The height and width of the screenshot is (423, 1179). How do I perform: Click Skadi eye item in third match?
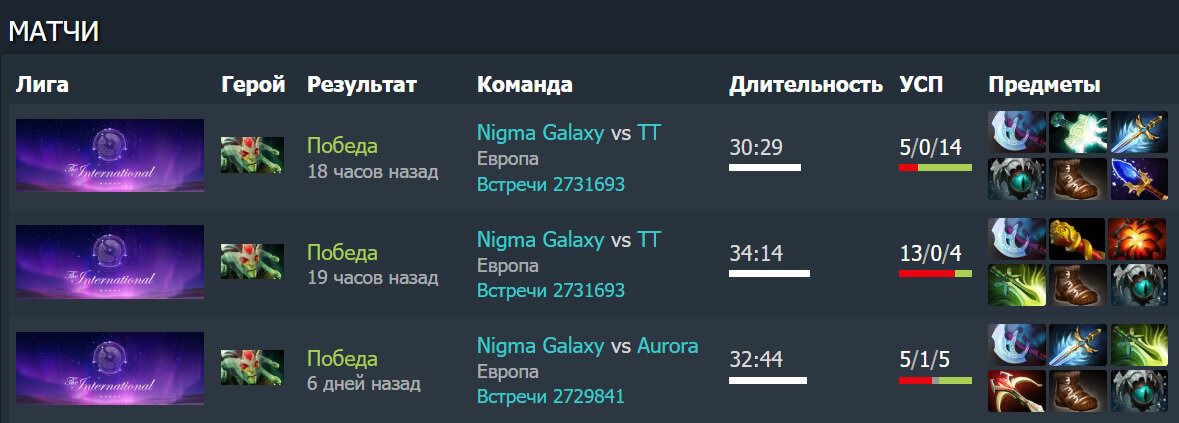tap(1138, 391)
